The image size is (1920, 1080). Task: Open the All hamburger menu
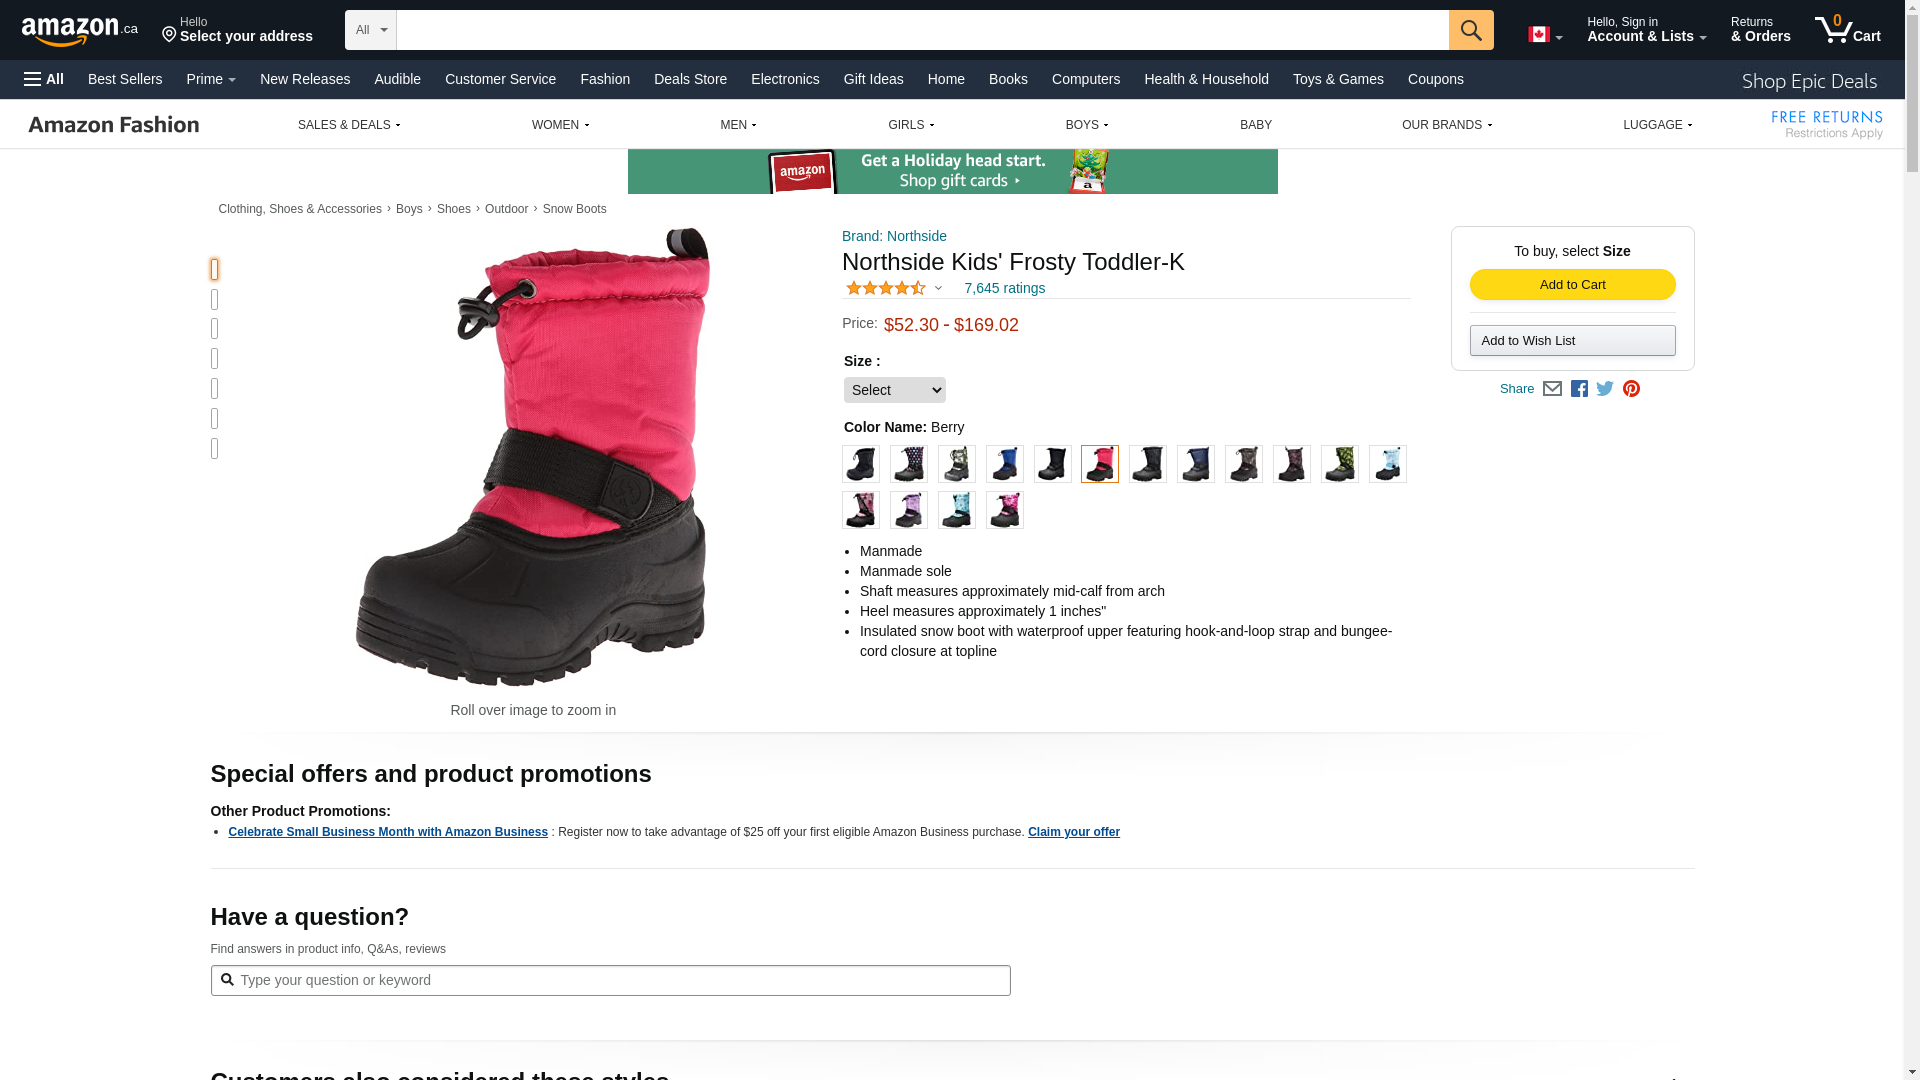(44, 79)
